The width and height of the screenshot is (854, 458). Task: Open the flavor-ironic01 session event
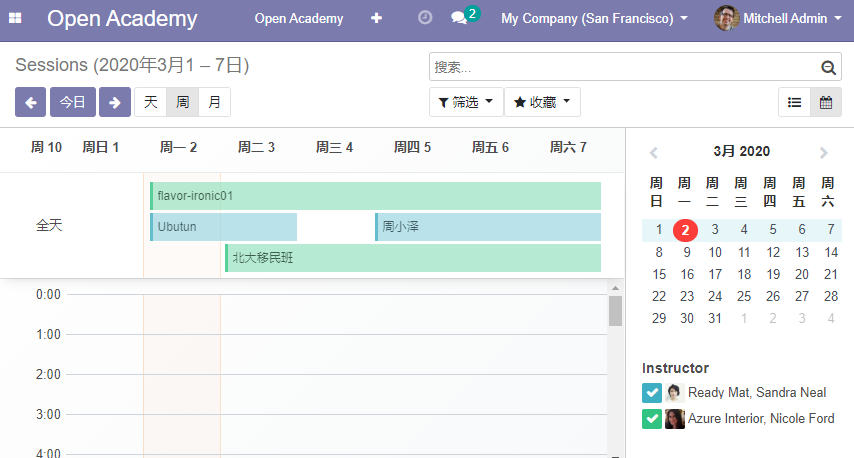375,196
